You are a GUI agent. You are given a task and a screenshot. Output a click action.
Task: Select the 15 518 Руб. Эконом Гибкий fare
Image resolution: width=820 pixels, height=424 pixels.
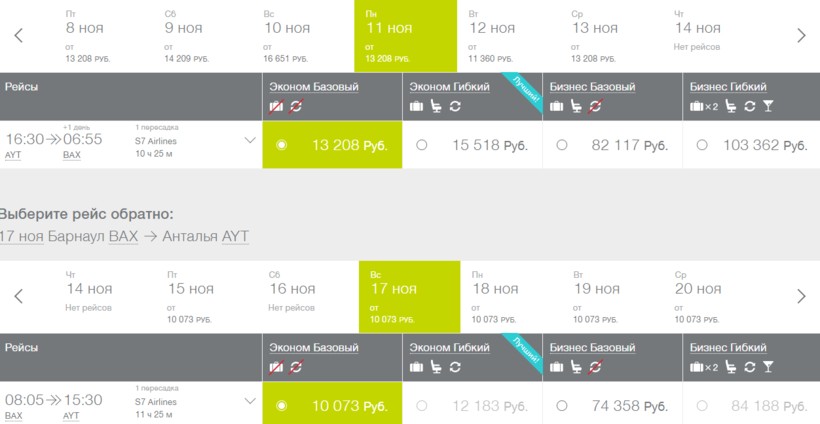coord(422,145)
